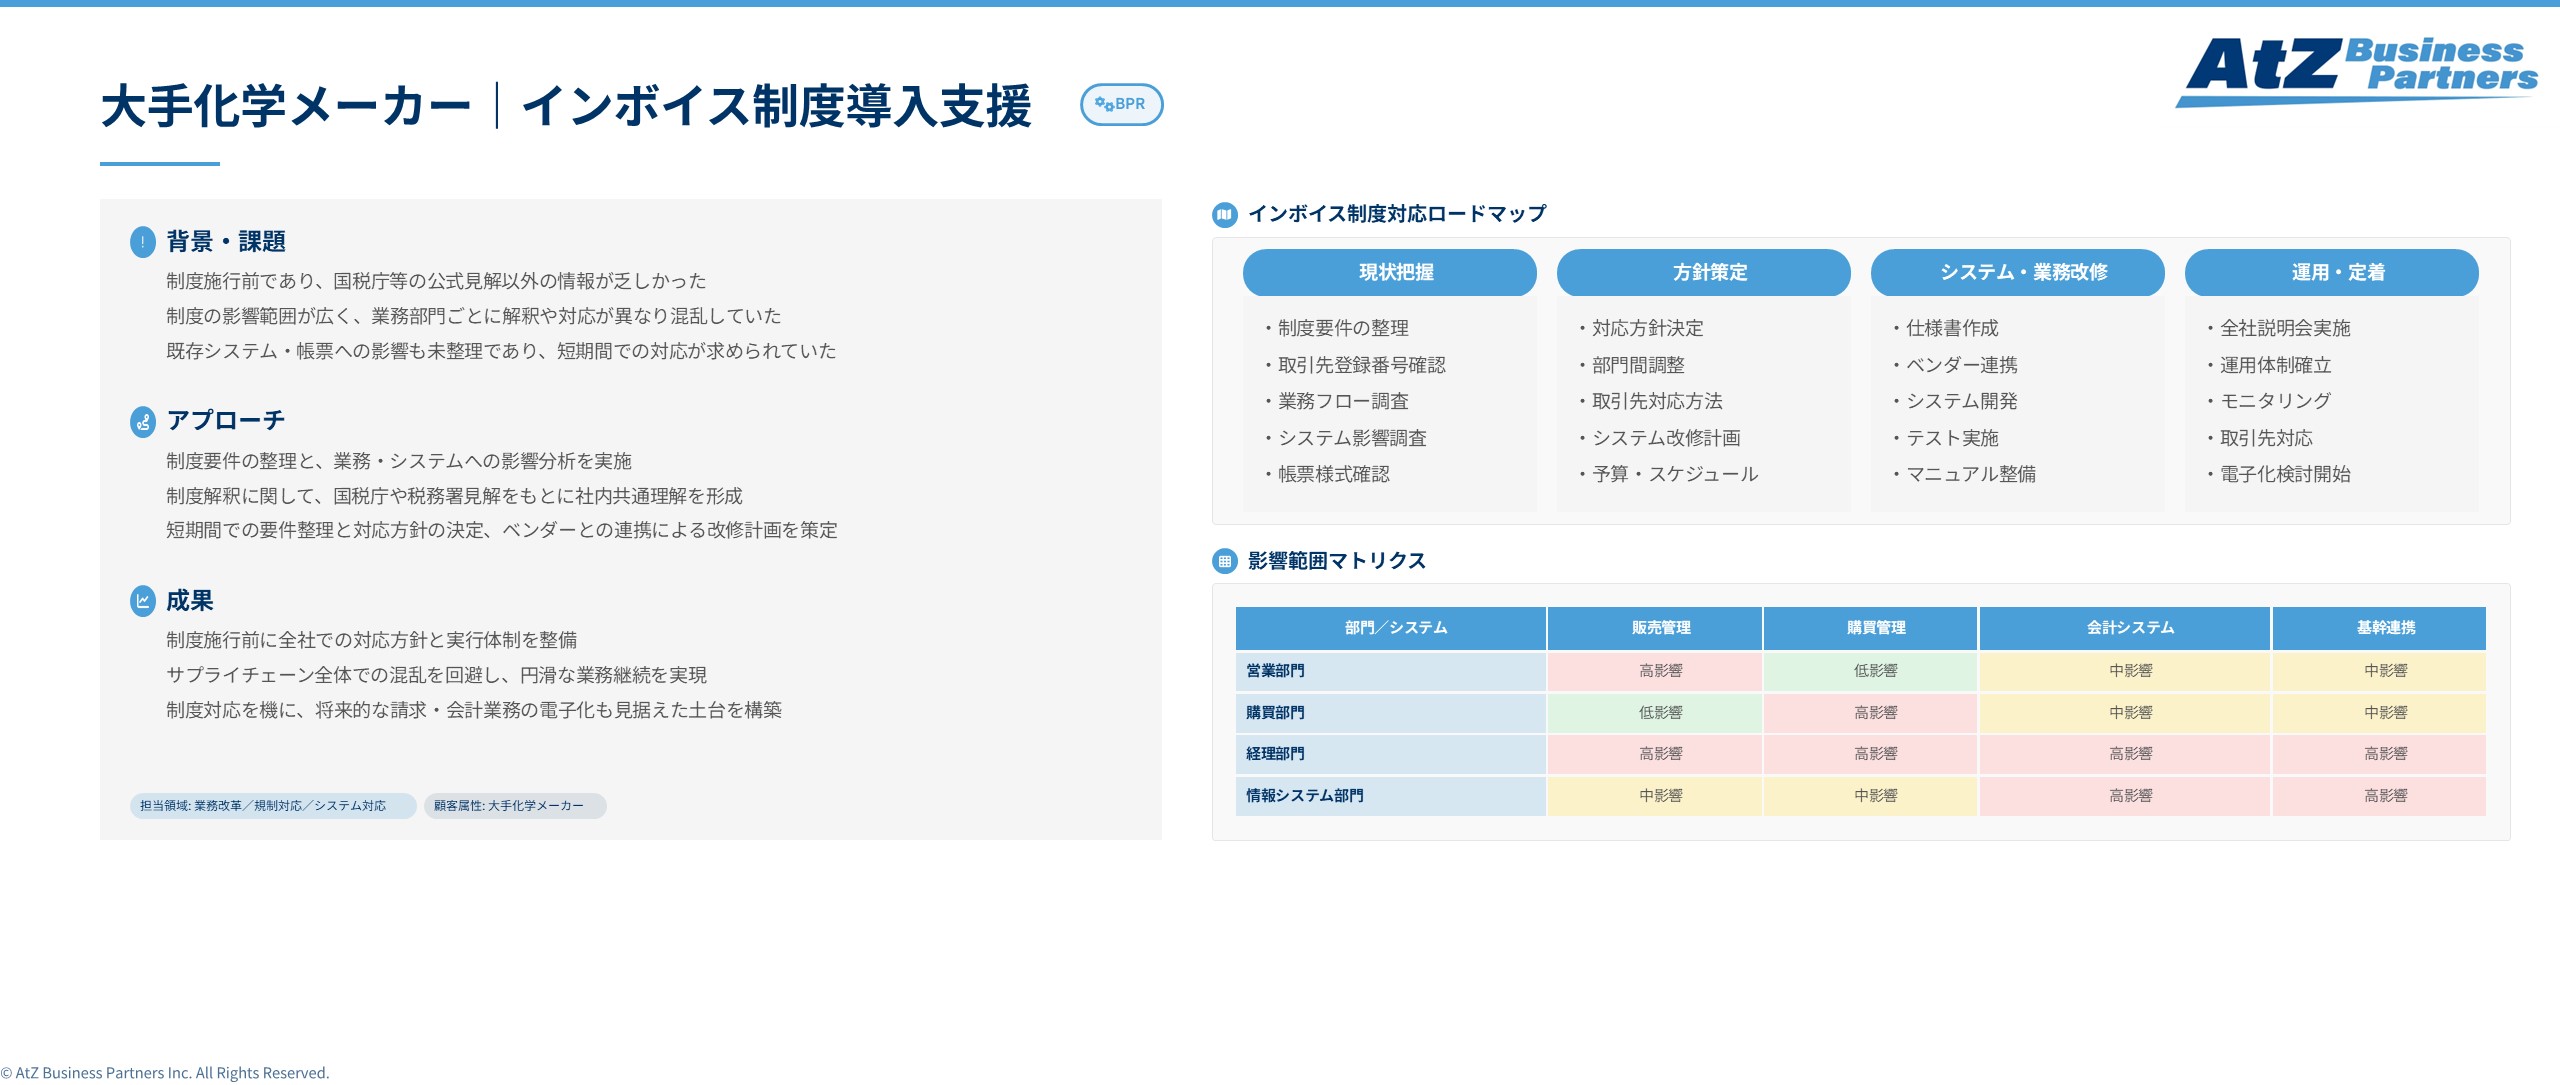Viewport: 2560px width, 1085px height.
Task: Click the roadmap icon next to インボイス制度対応ロードマップ
Action: [x=1224, y=213]
